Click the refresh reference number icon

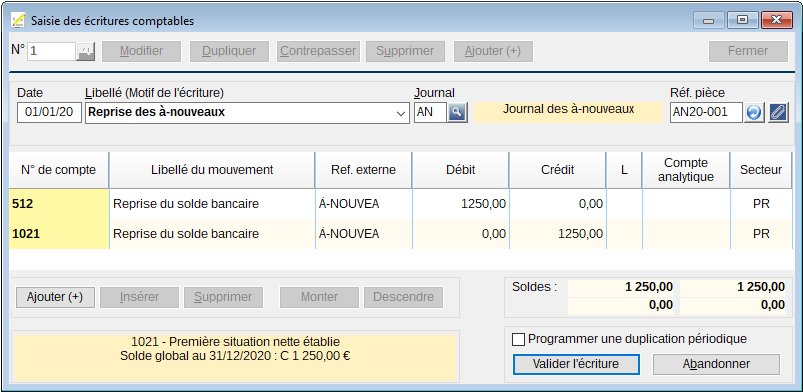tap(754, 112)
